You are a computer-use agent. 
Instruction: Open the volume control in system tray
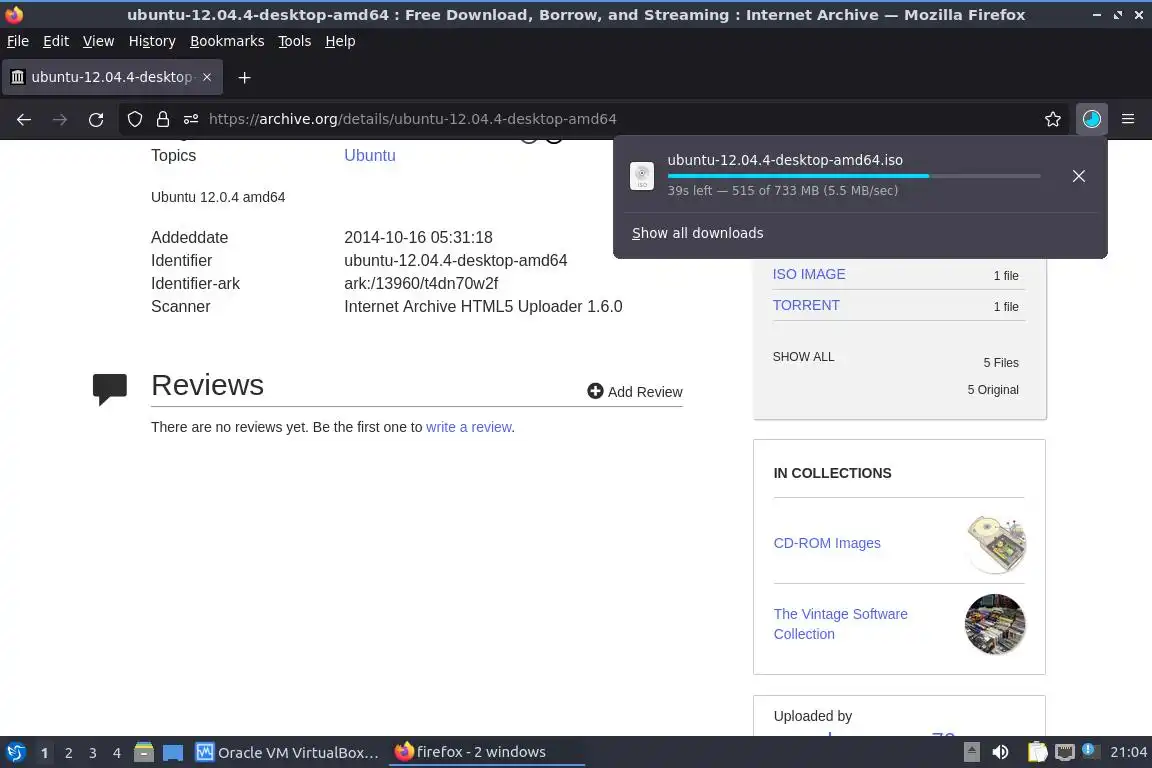coord(1001,753)
